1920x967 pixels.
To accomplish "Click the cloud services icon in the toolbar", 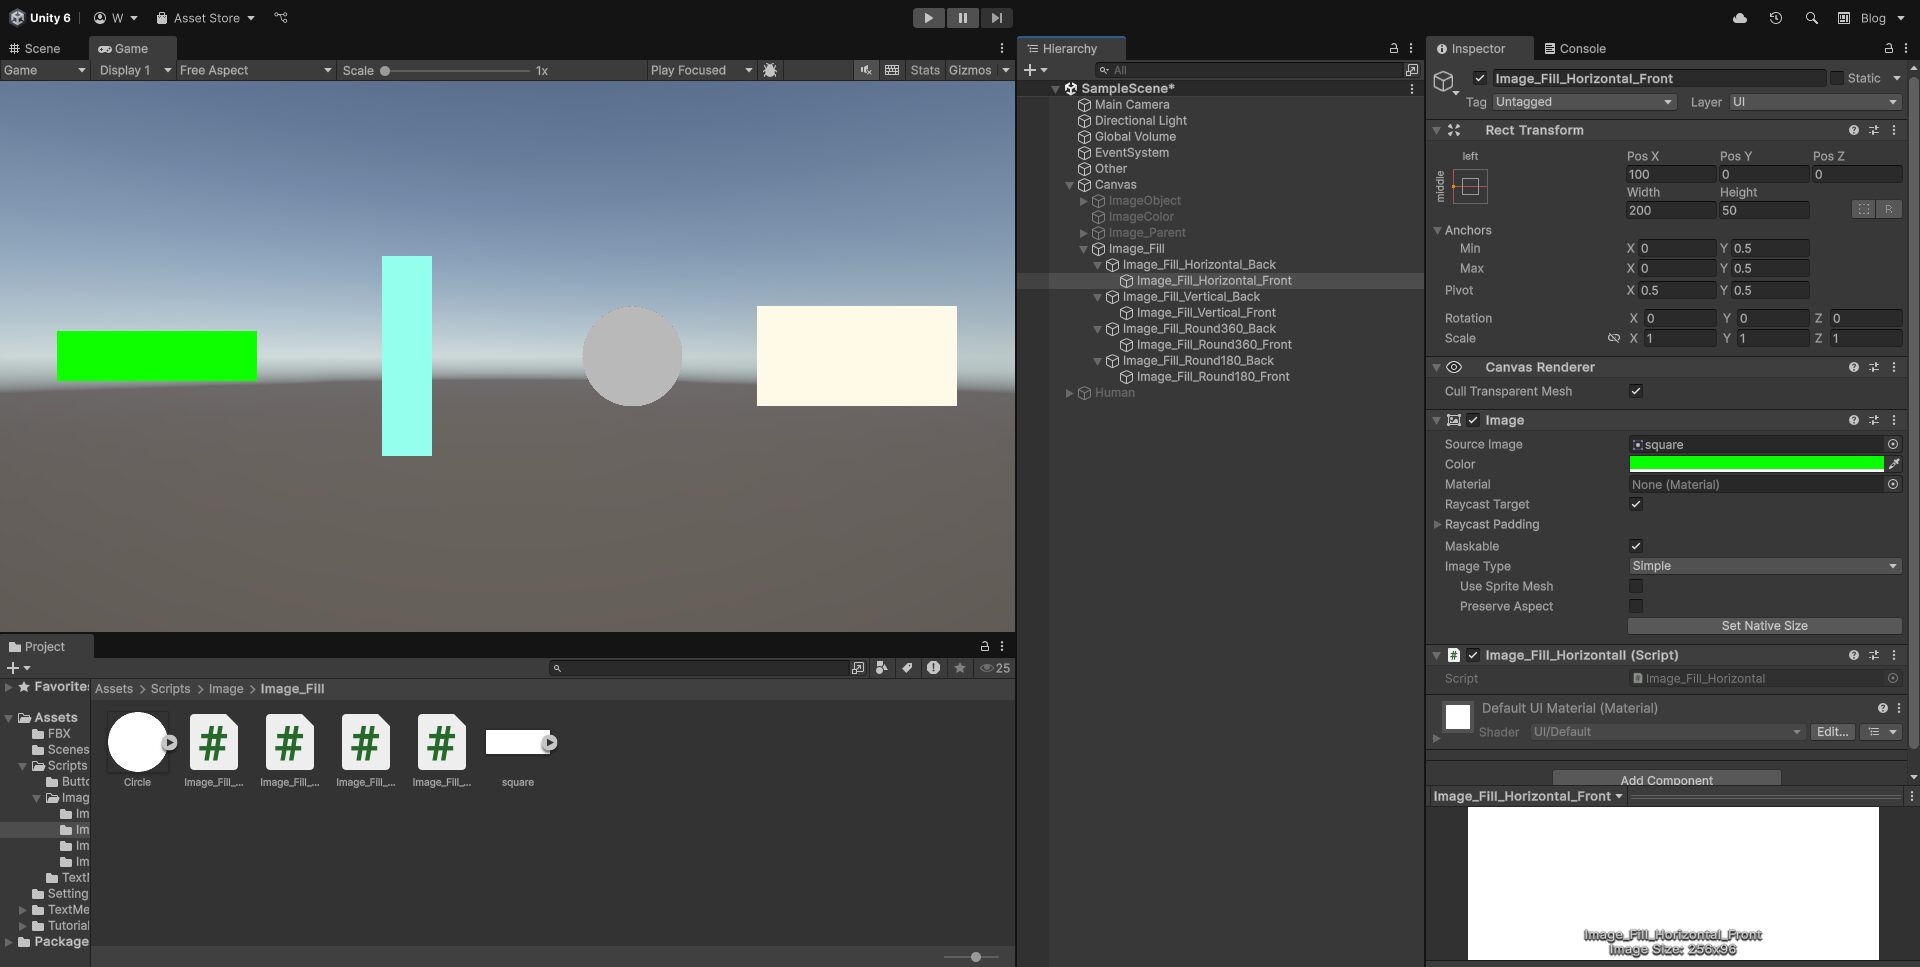I will coord(1738,18).
